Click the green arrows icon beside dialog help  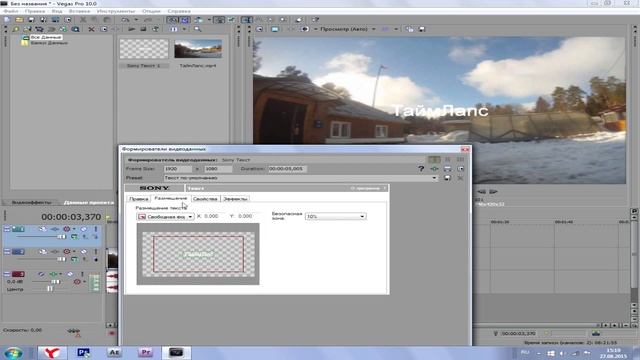click(434, 169)
